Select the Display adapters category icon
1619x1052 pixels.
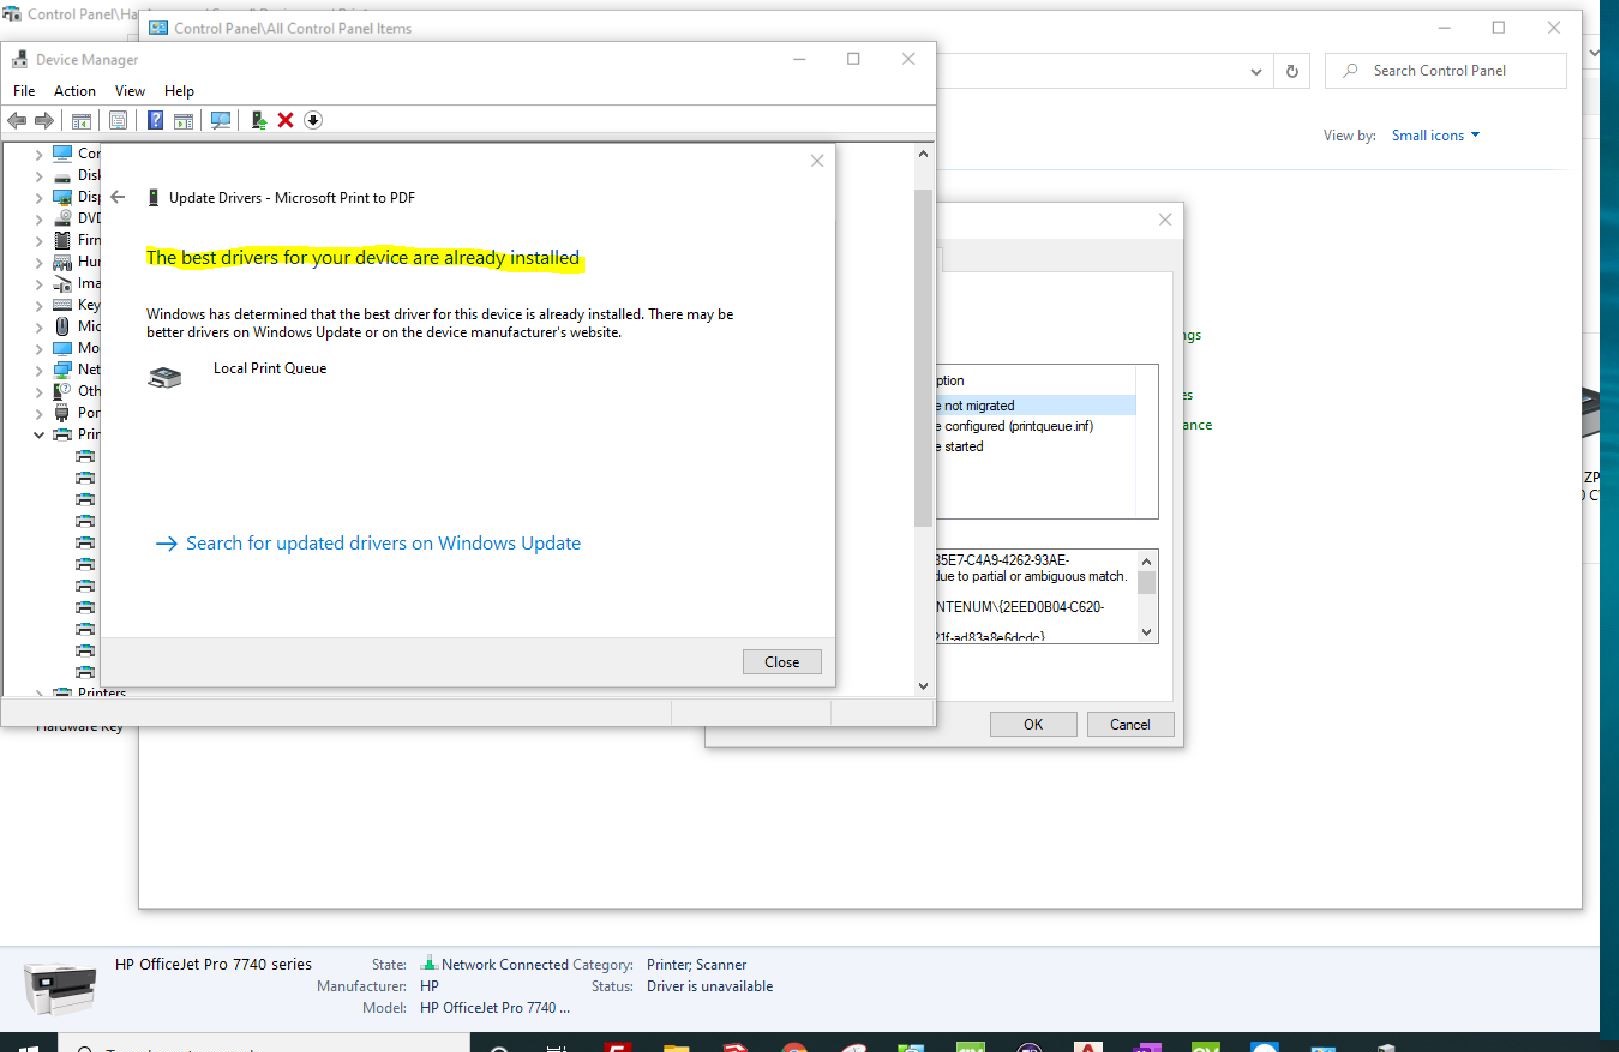coord(62,197)
